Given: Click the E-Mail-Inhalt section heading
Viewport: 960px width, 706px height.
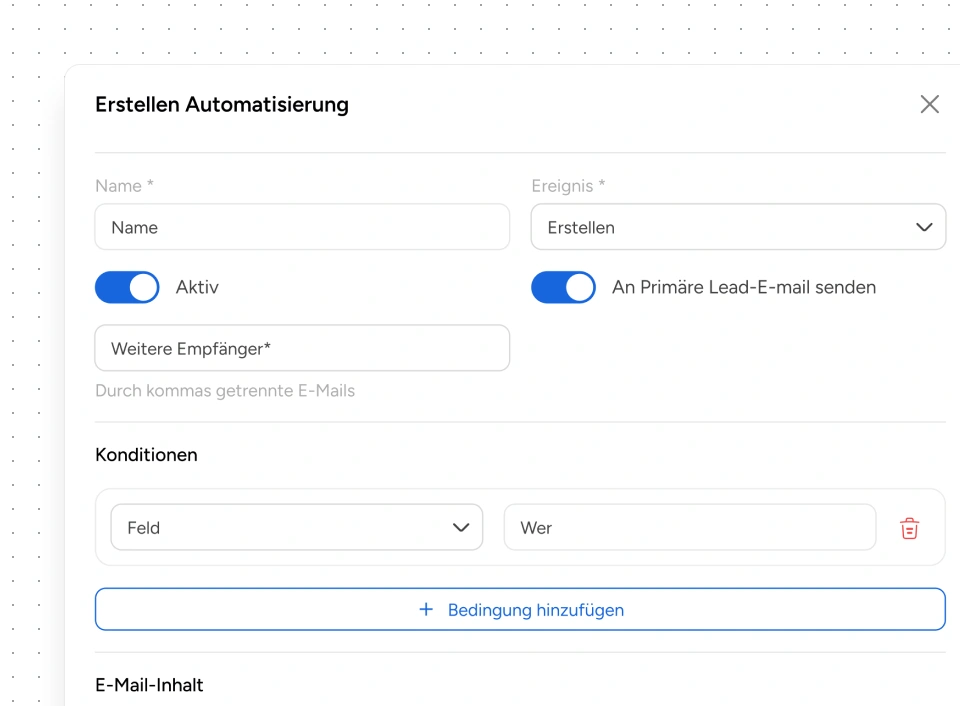Looking at the screenshot, I should (x=149, y=685).
